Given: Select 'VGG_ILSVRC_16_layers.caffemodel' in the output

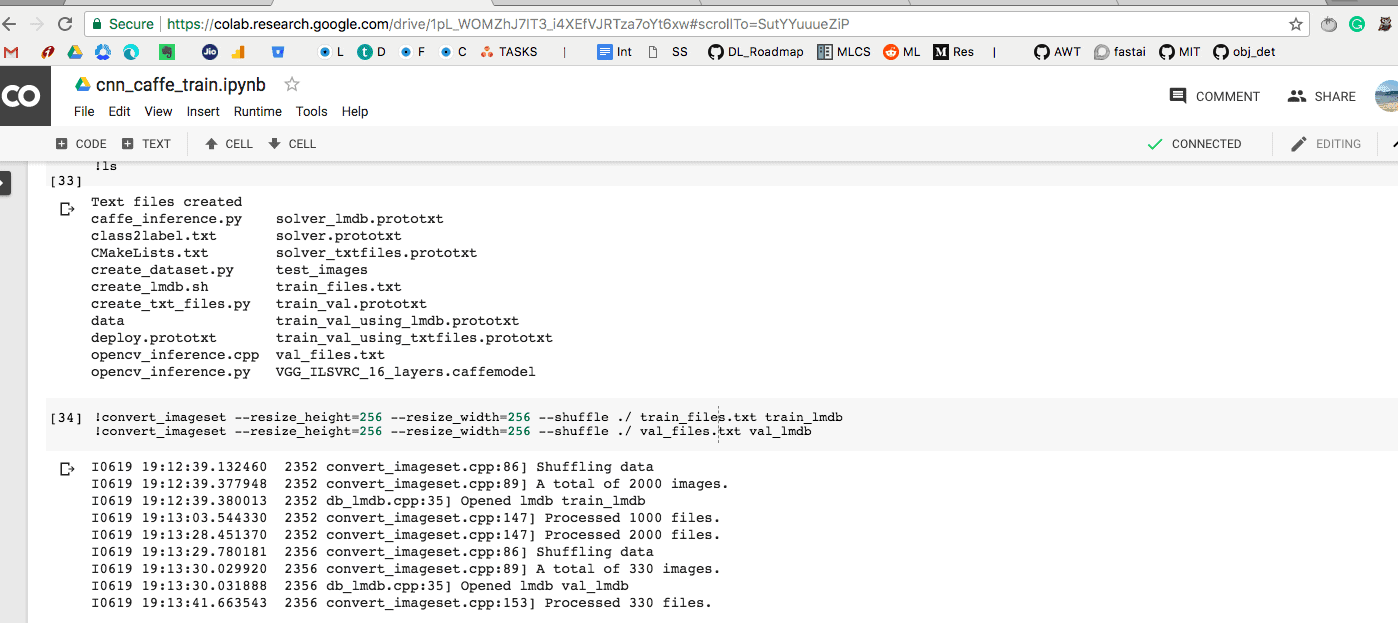Looking at the screenshot, I should 406,372.
